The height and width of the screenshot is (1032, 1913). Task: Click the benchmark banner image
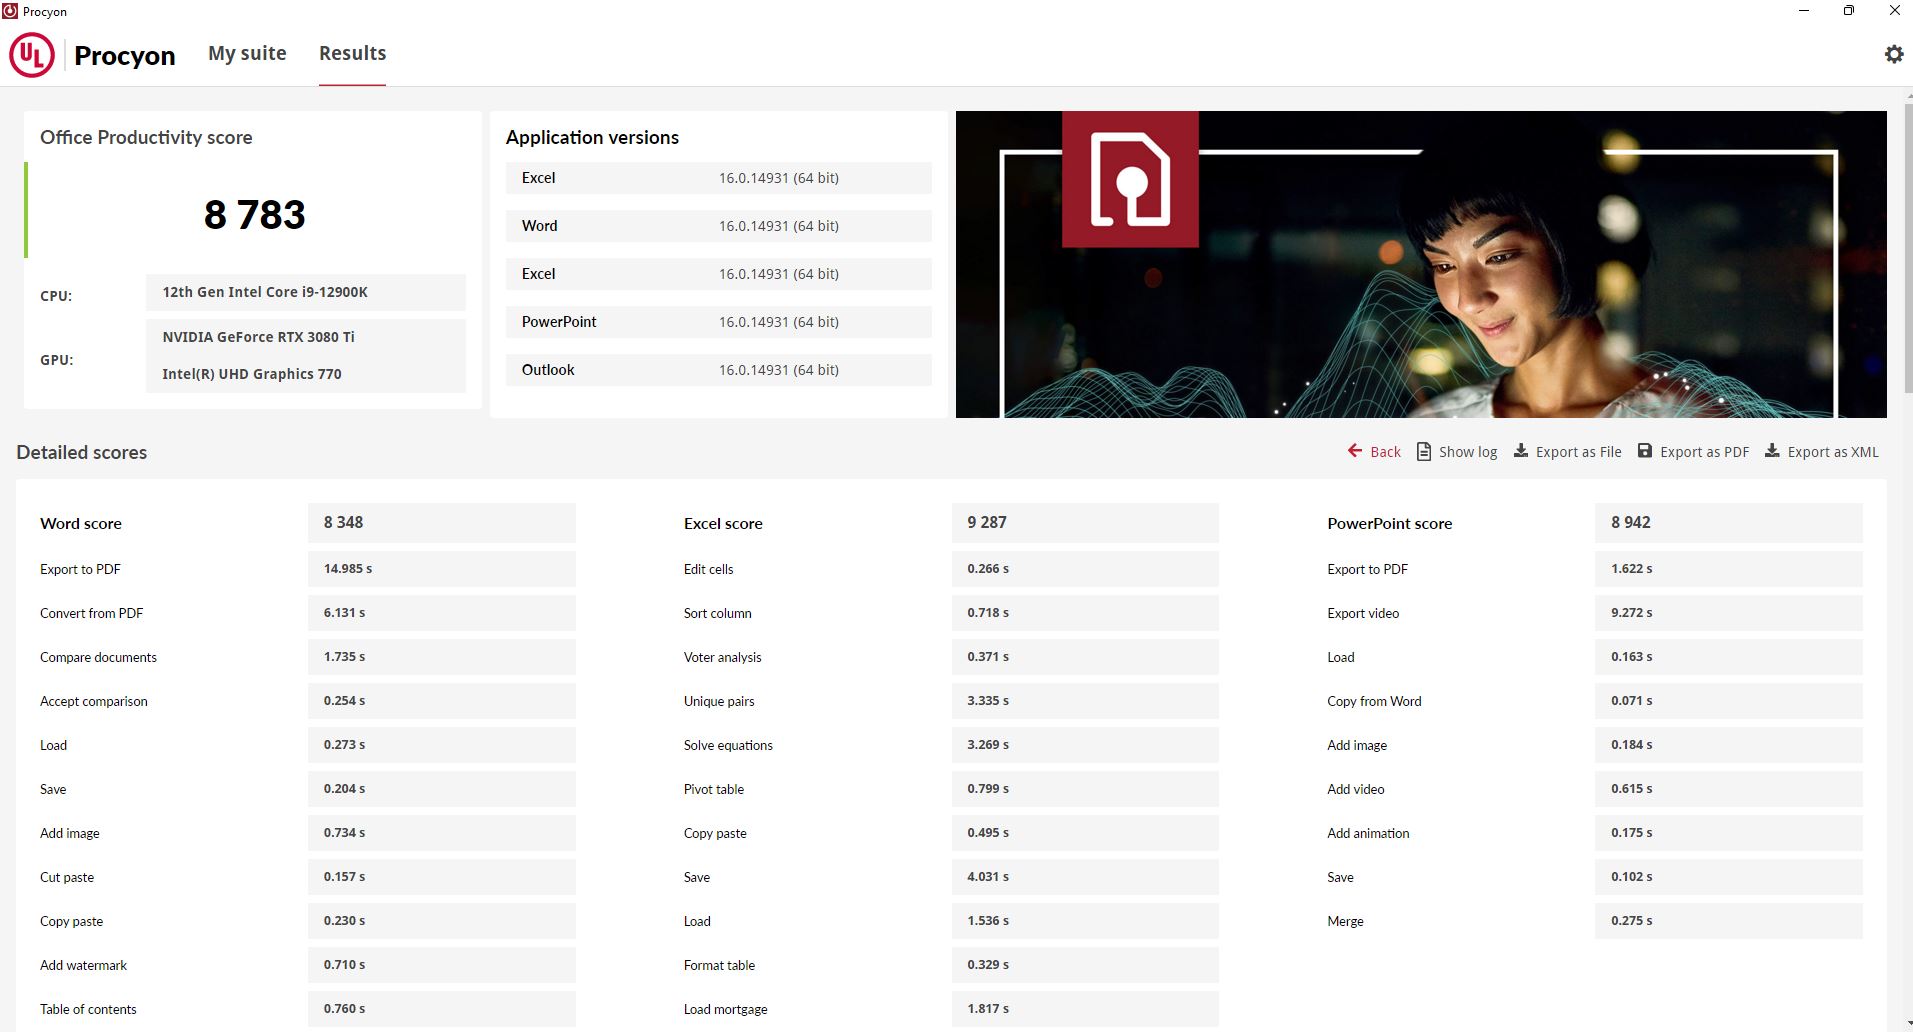point(1421,264)
